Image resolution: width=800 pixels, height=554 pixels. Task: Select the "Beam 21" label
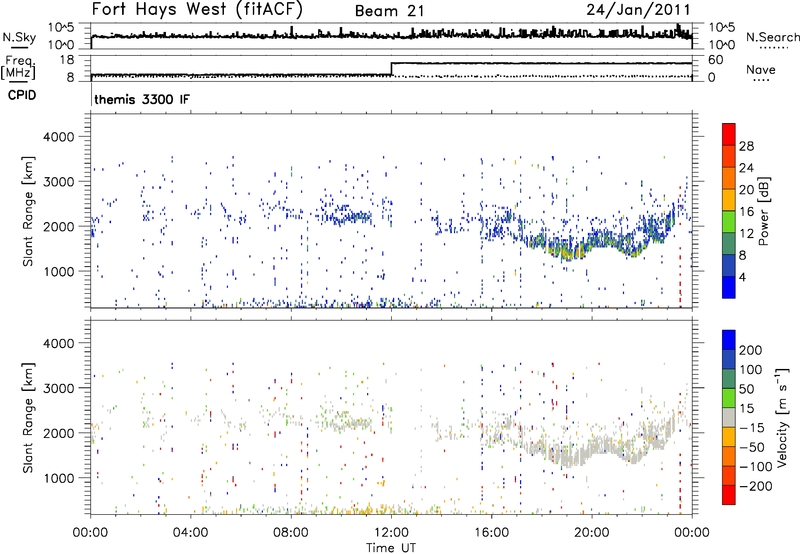(x=389, y=11)
